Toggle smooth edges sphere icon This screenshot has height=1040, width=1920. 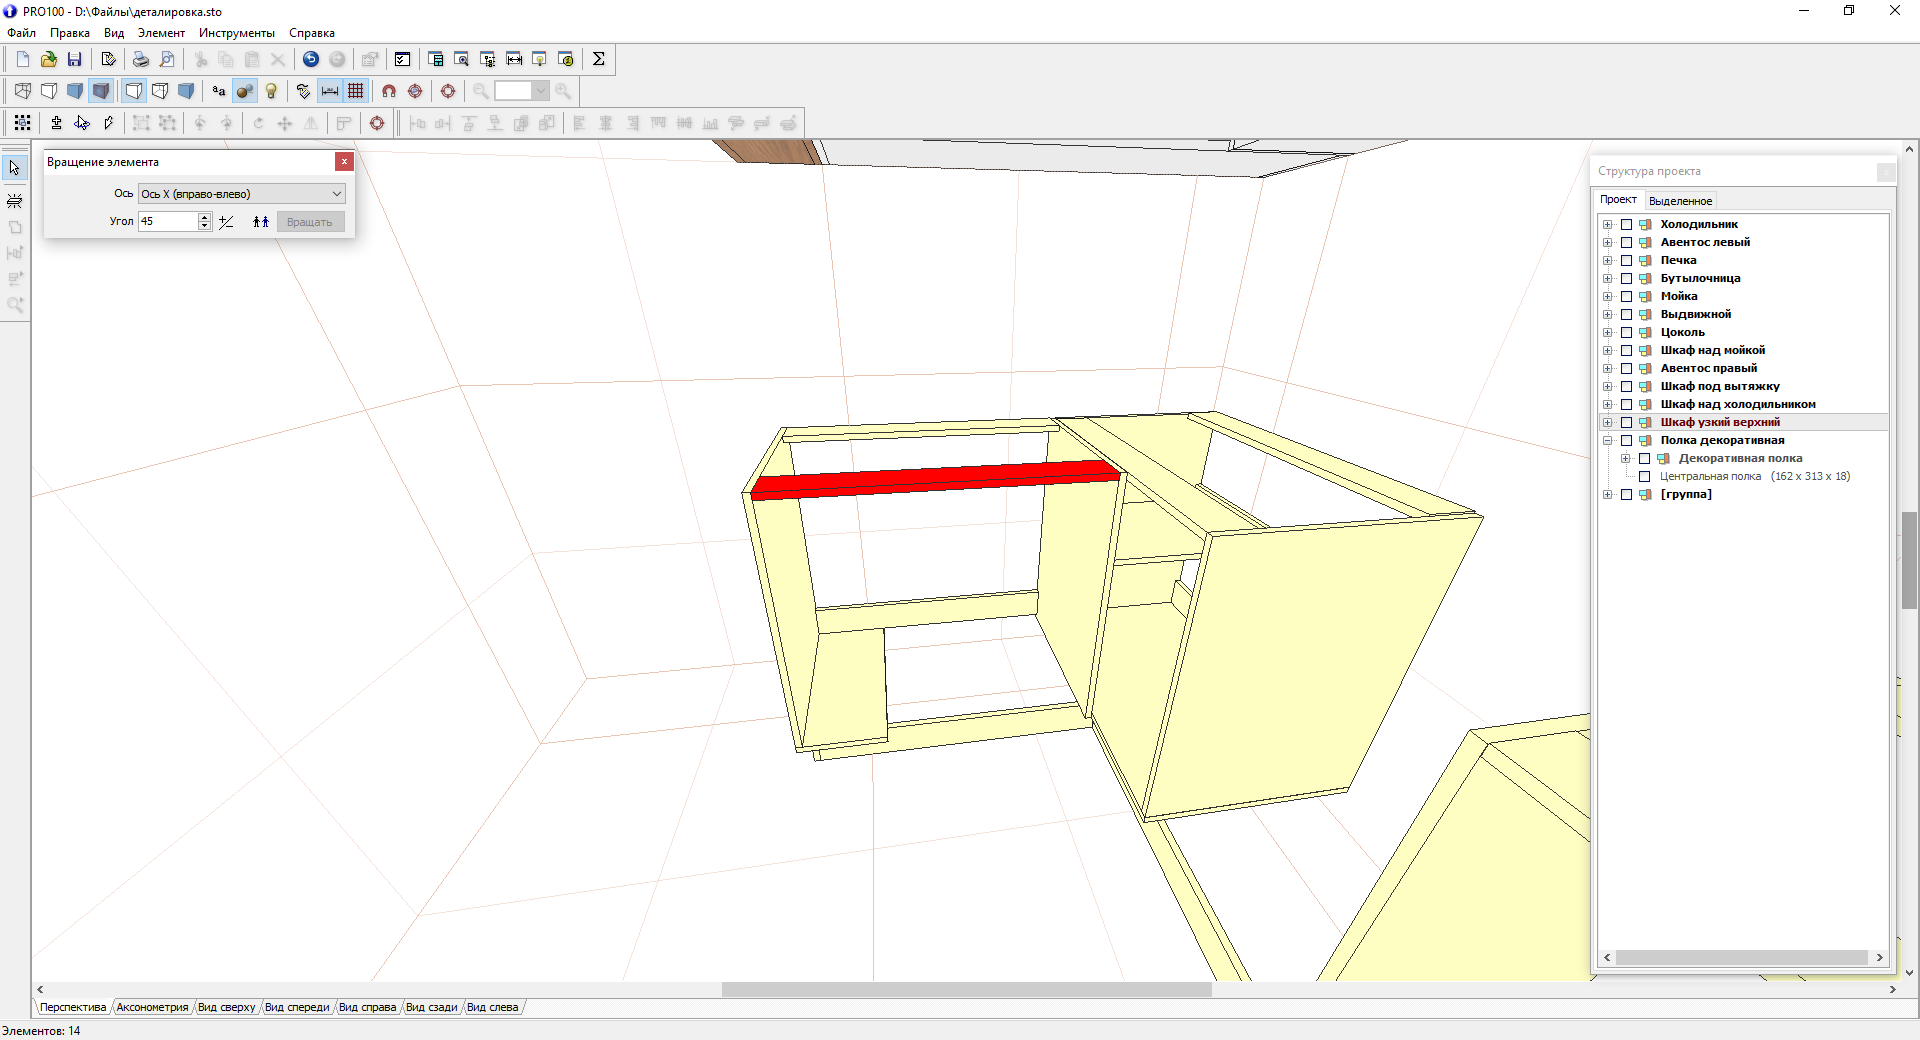click(245, 91)
